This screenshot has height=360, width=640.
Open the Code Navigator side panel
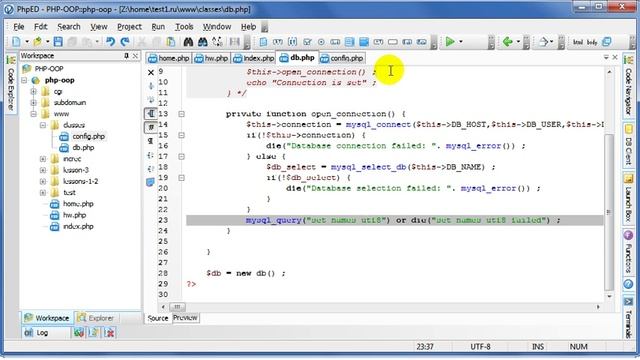pos(628,86)
